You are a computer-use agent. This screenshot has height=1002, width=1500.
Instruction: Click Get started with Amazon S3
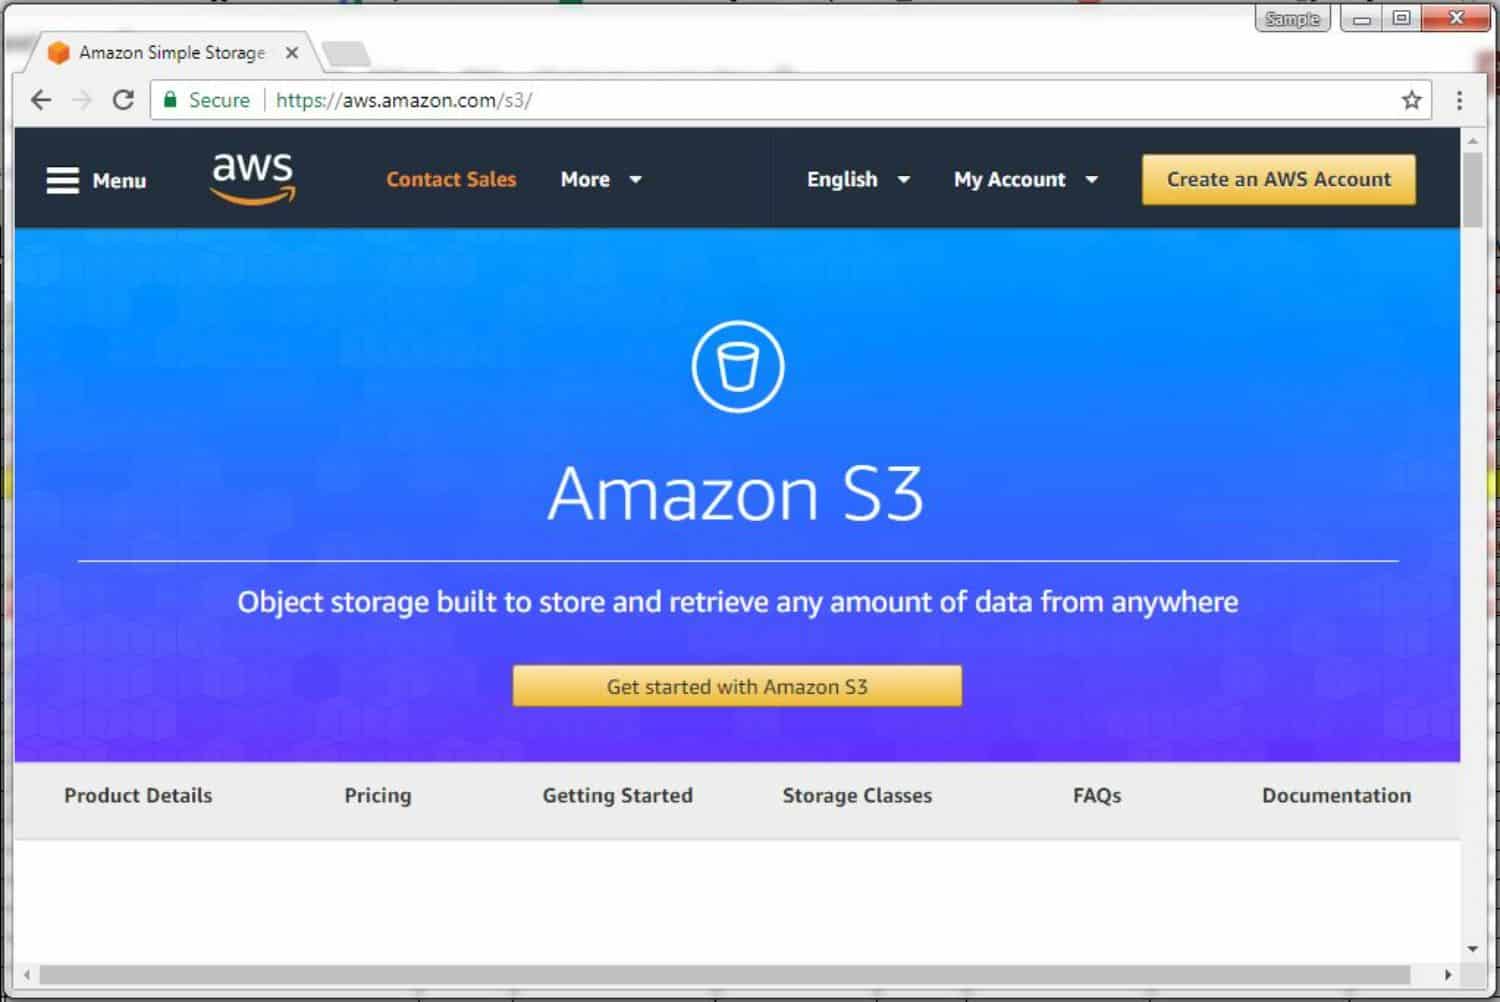pyautogui.click(x=737, y=687)
